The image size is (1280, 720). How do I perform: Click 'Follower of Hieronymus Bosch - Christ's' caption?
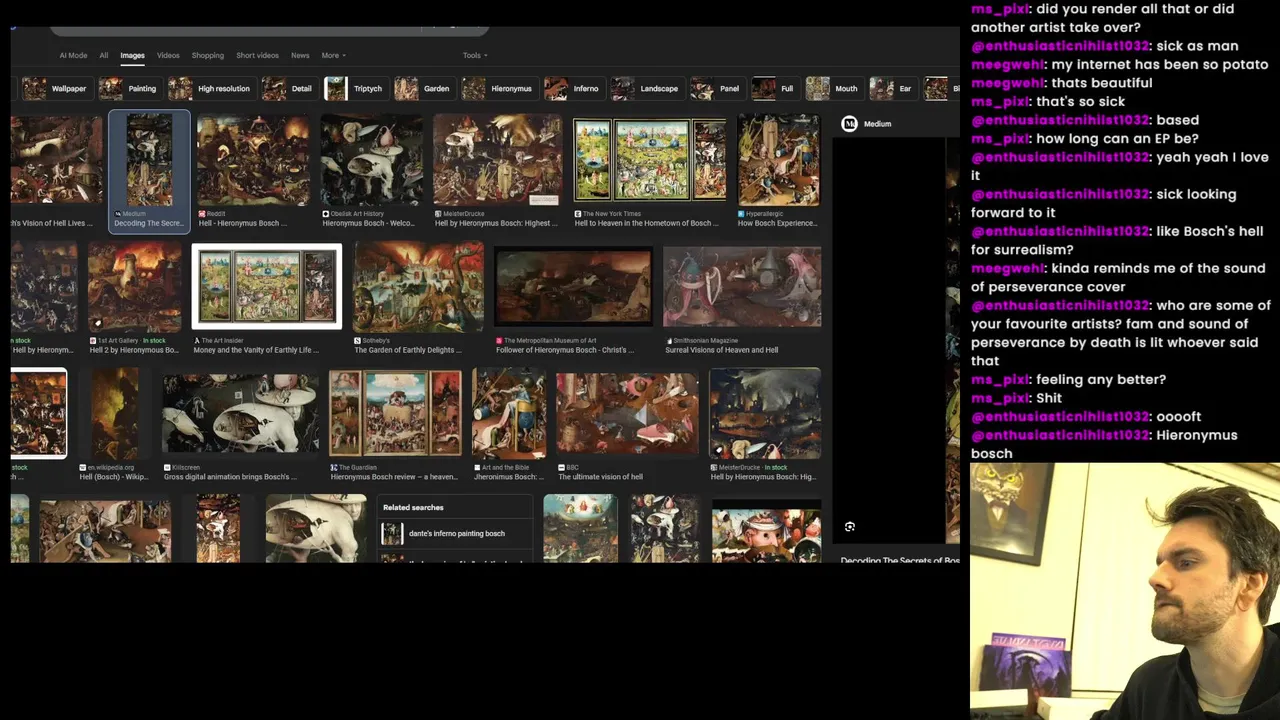(x=565, y=350)
